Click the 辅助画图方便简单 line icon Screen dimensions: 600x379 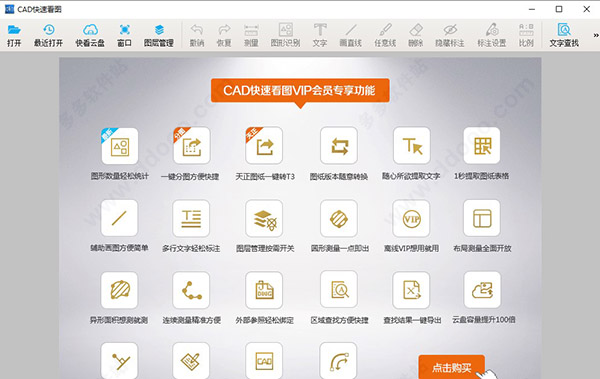pyautogui.click(x=119, y=218)
